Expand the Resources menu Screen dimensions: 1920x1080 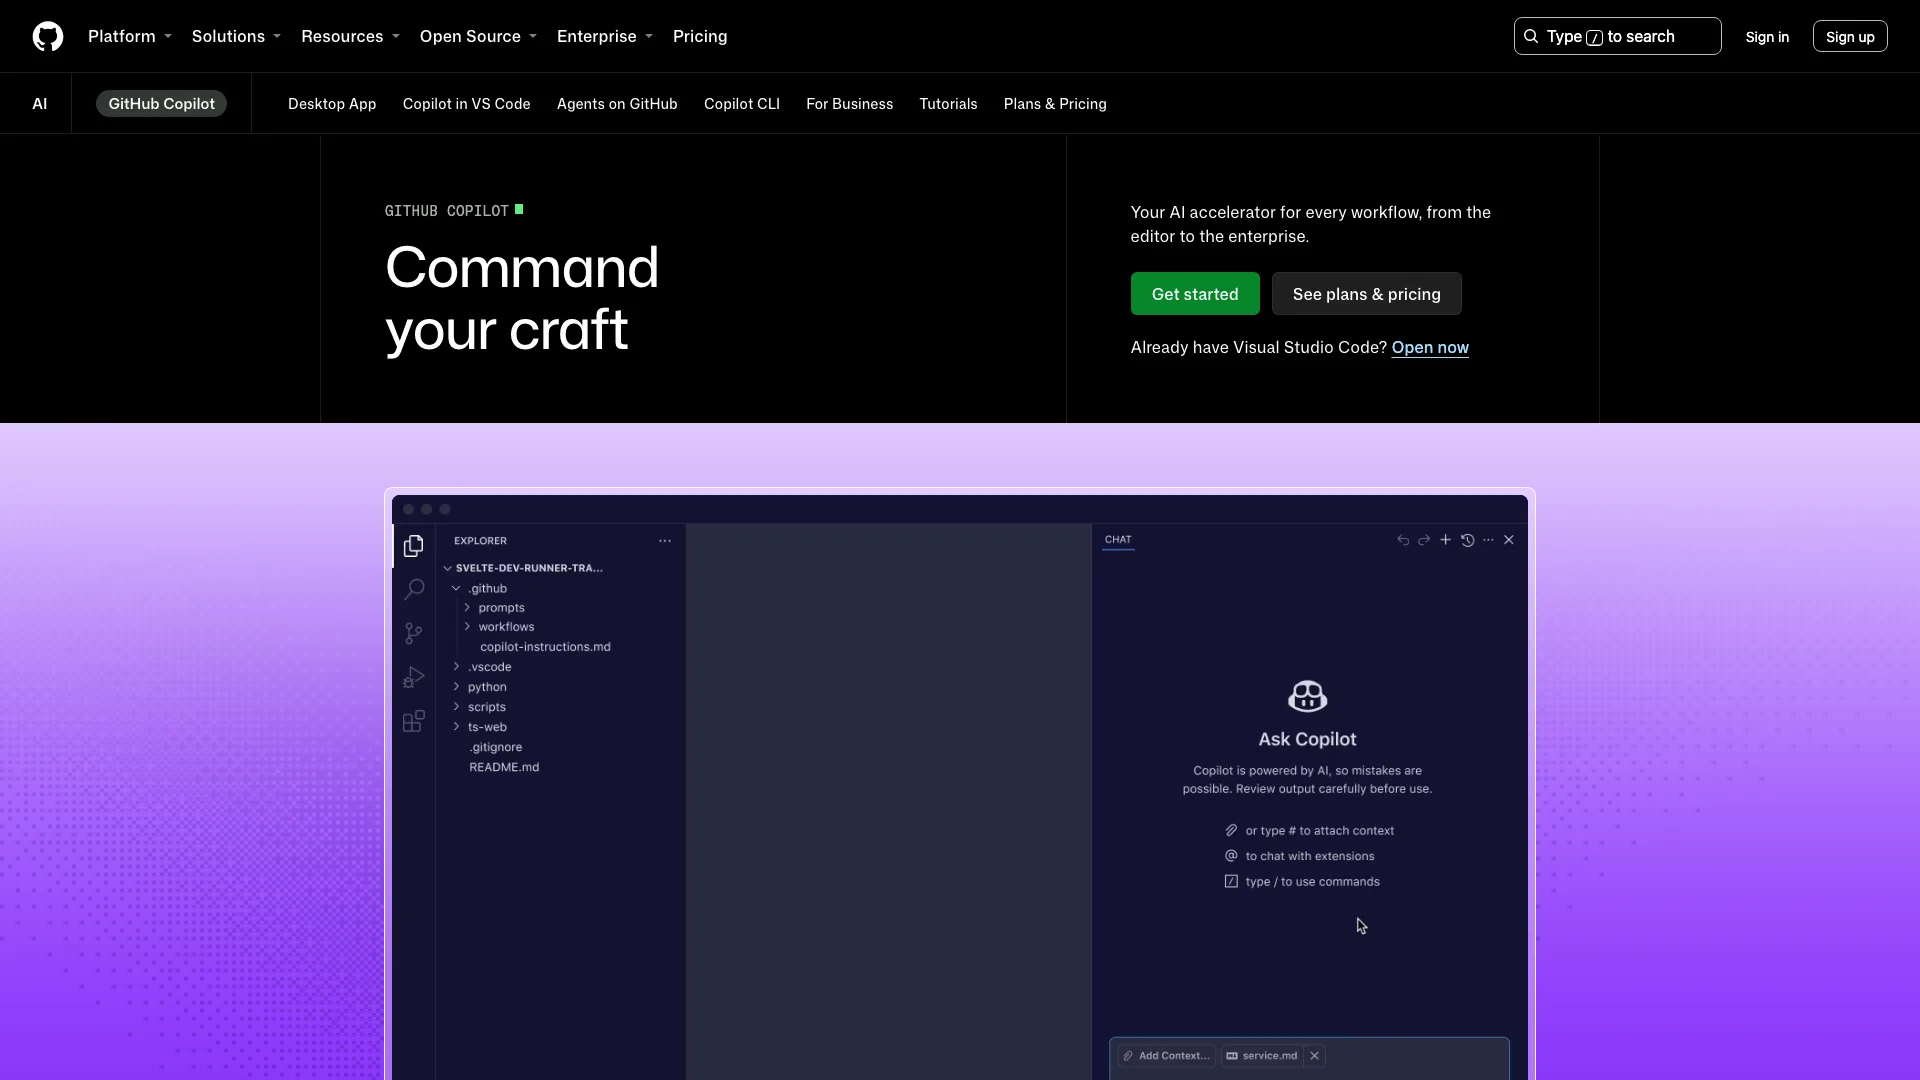point(350,37)
